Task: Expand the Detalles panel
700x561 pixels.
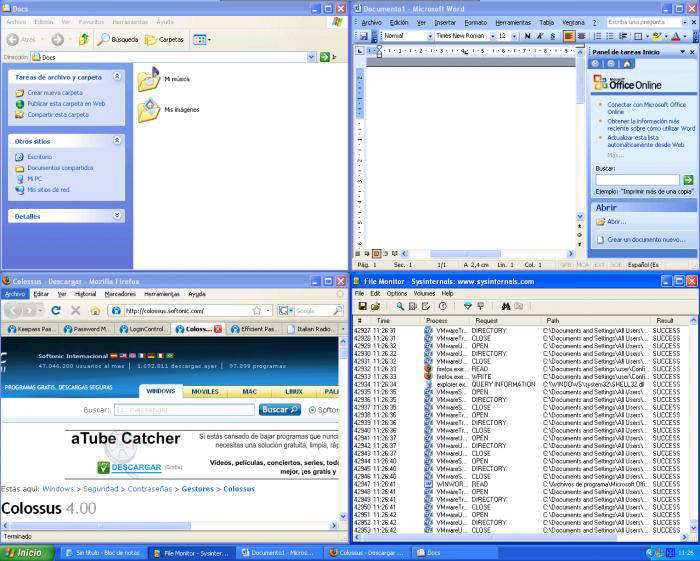Action: pyautogui.click(x=117, y=216)
